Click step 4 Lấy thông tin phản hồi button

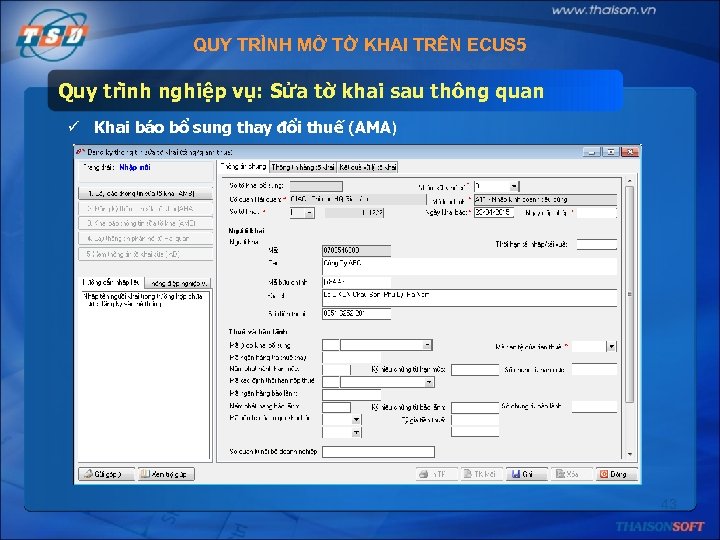[146, 238]
